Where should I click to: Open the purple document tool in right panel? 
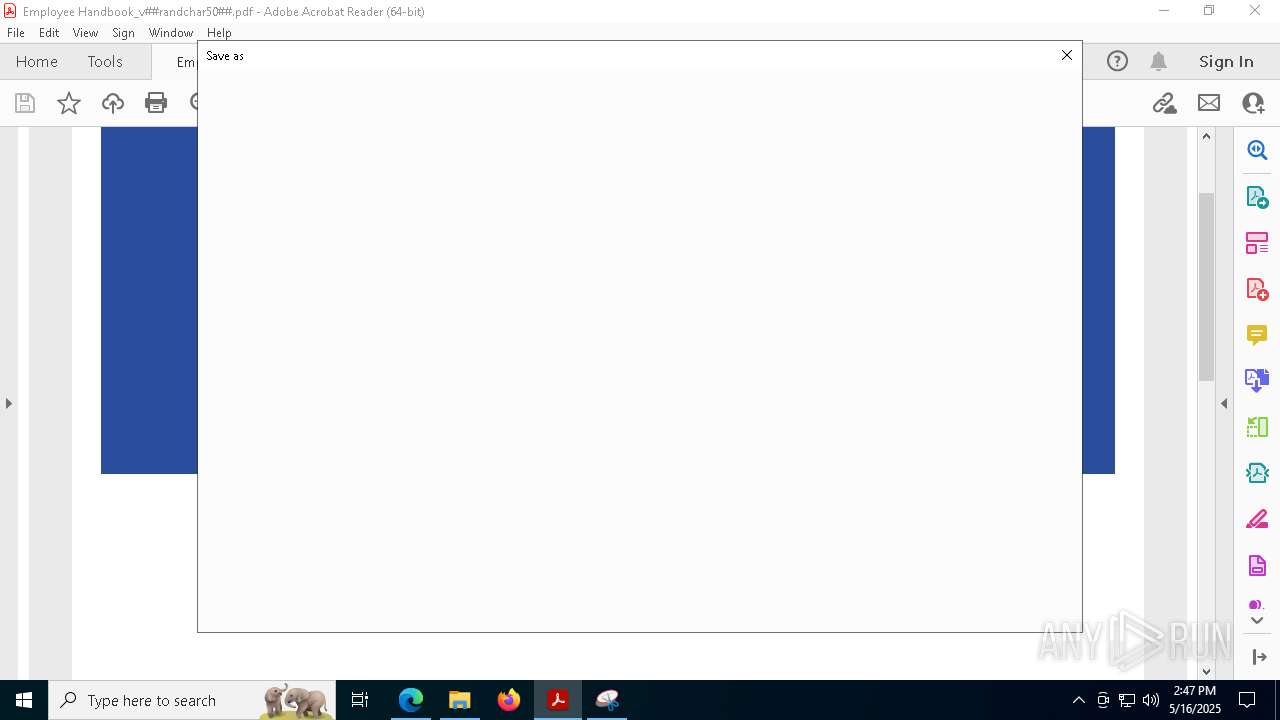coord(1257,565)
